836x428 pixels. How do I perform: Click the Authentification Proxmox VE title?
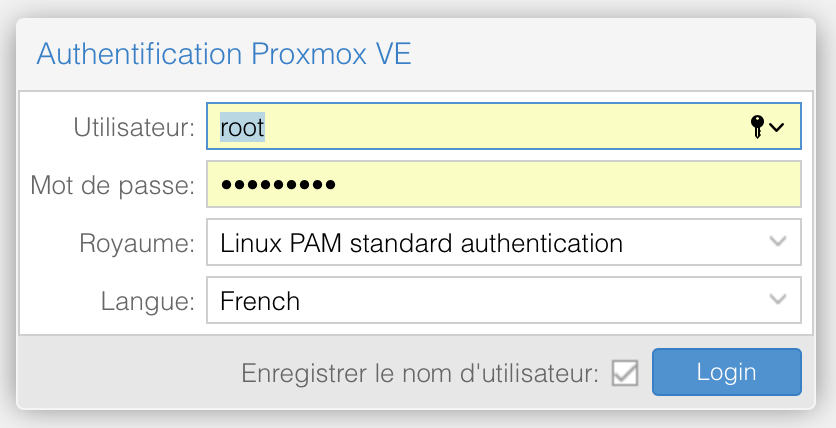[224, 53]
